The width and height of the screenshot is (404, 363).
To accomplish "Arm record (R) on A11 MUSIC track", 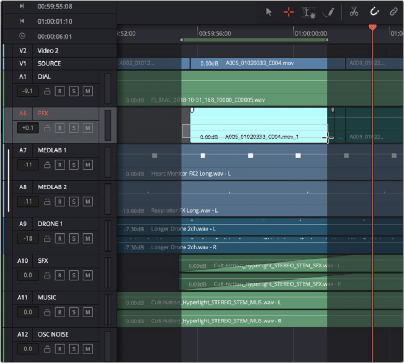I will click(x=60, y=312).
